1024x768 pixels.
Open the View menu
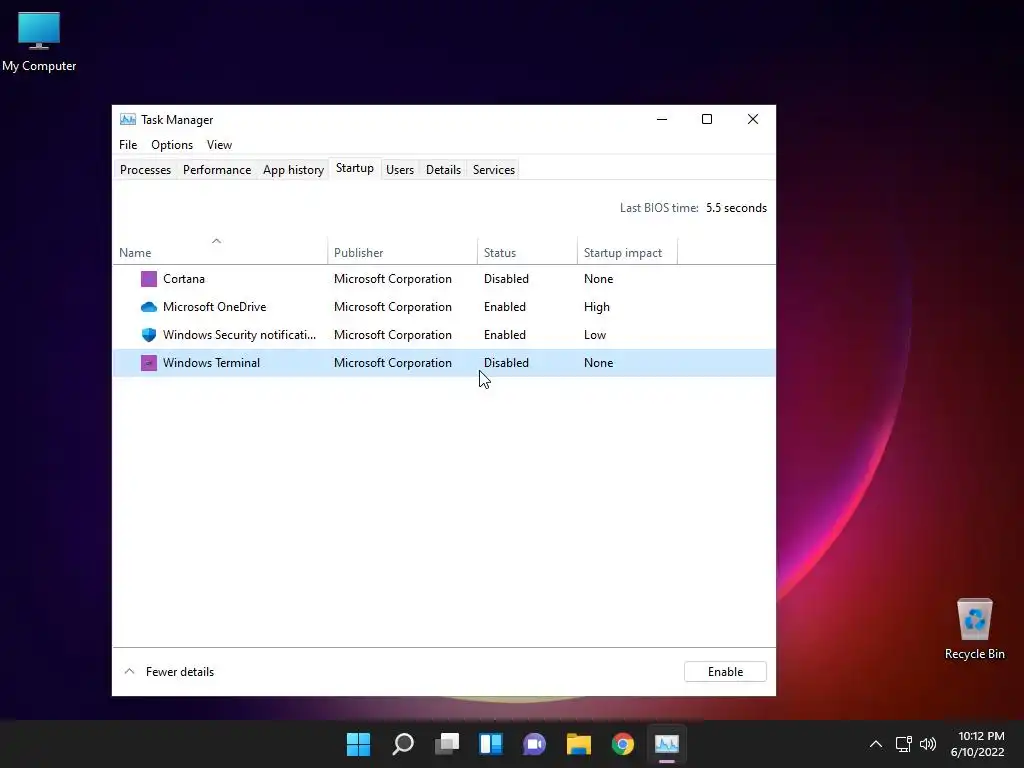click(x=219, y=145)
